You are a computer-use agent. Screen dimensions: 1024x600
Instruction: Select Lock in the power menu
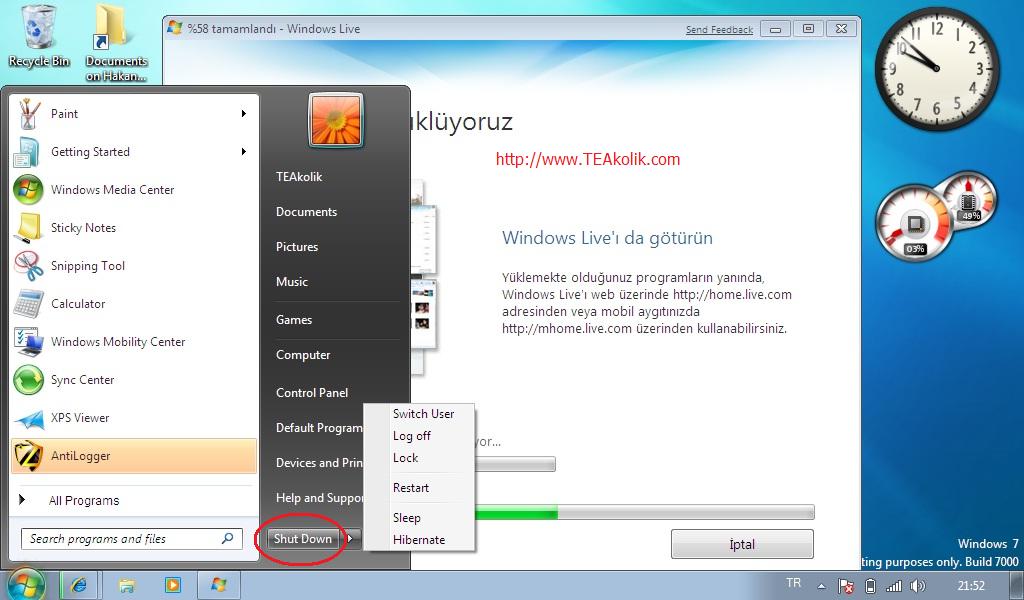click(405, 458)
